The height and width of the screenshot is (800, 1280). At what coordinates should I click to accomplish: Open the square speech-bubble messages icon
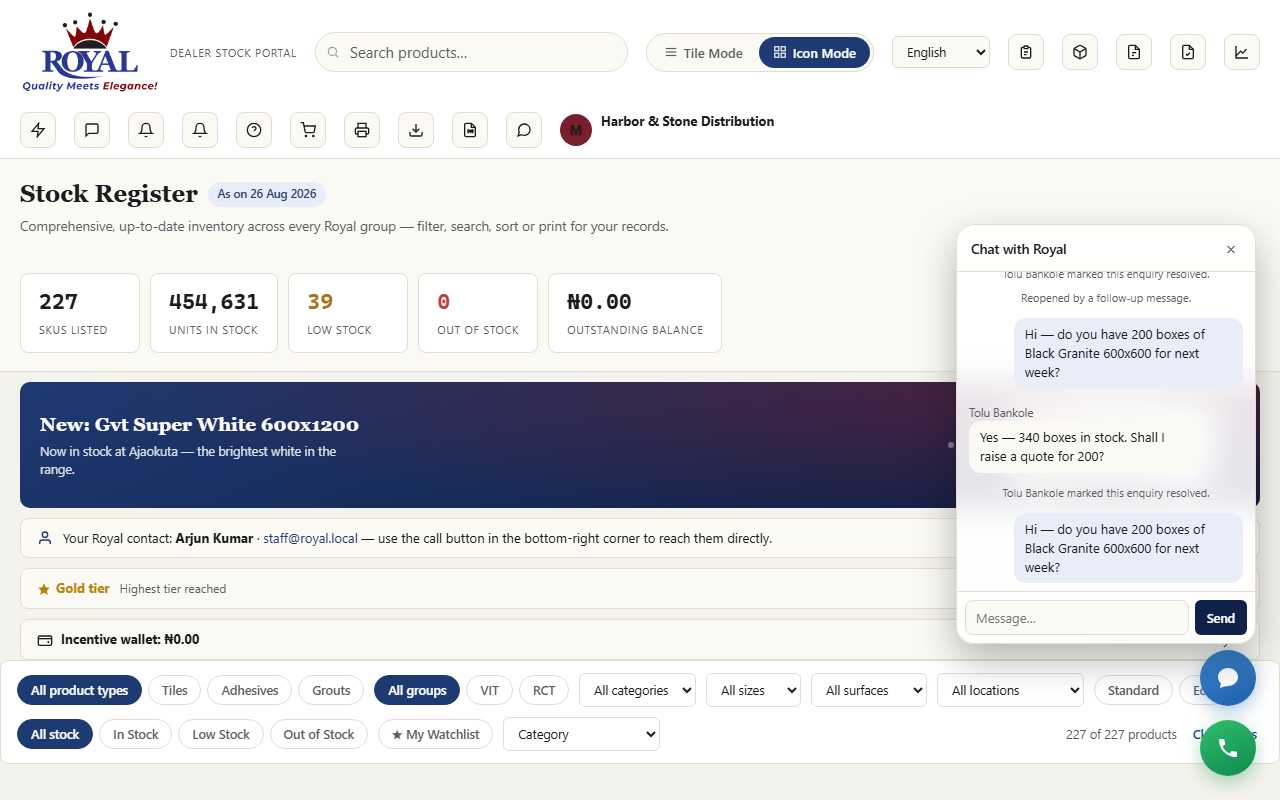pos(92,130)
